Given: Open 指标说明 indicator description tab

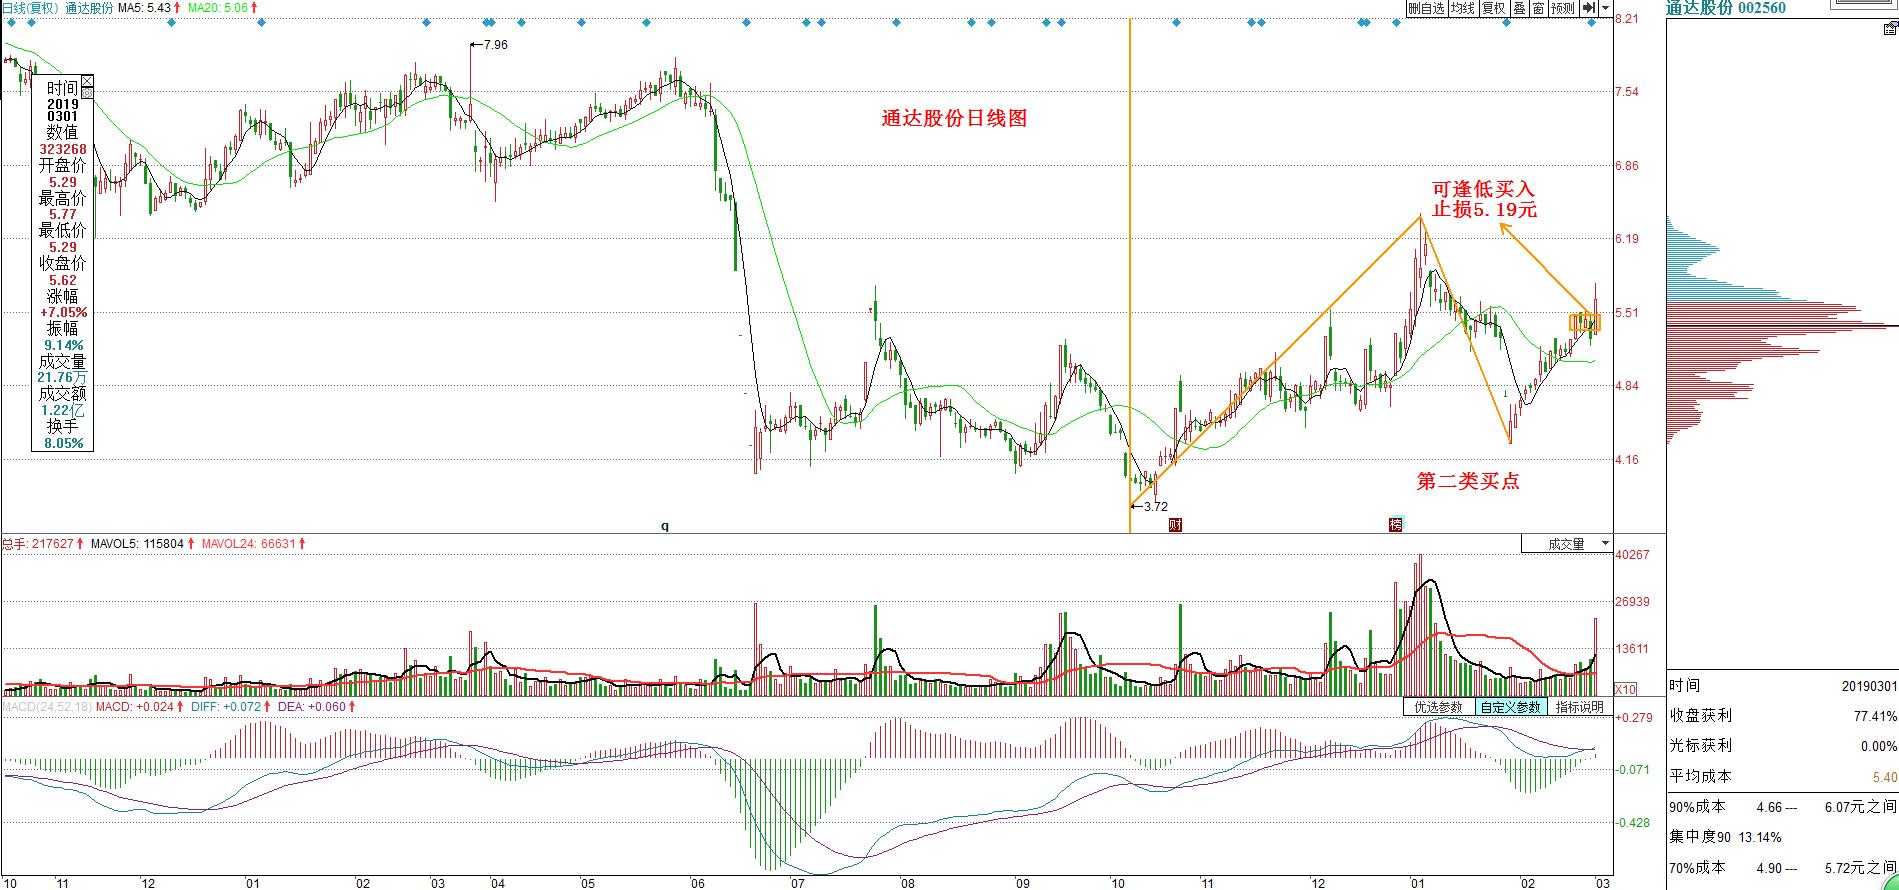Looking at the screenshot, I should [1579, 707].
